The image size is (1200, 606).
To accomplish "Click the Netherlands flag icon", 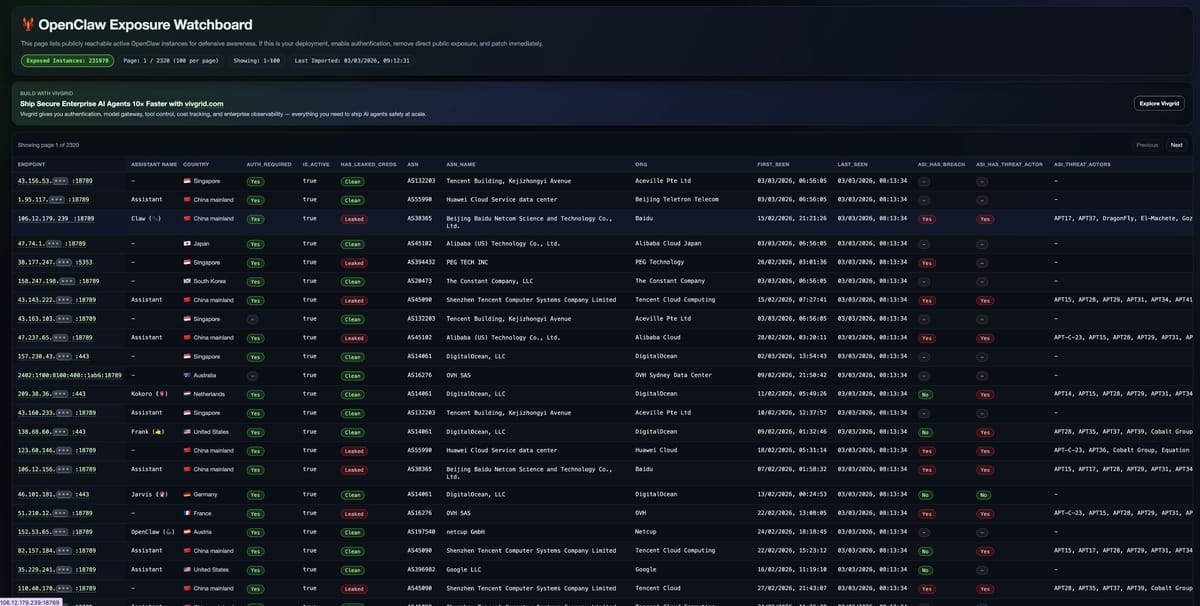I will click(188, 394).
